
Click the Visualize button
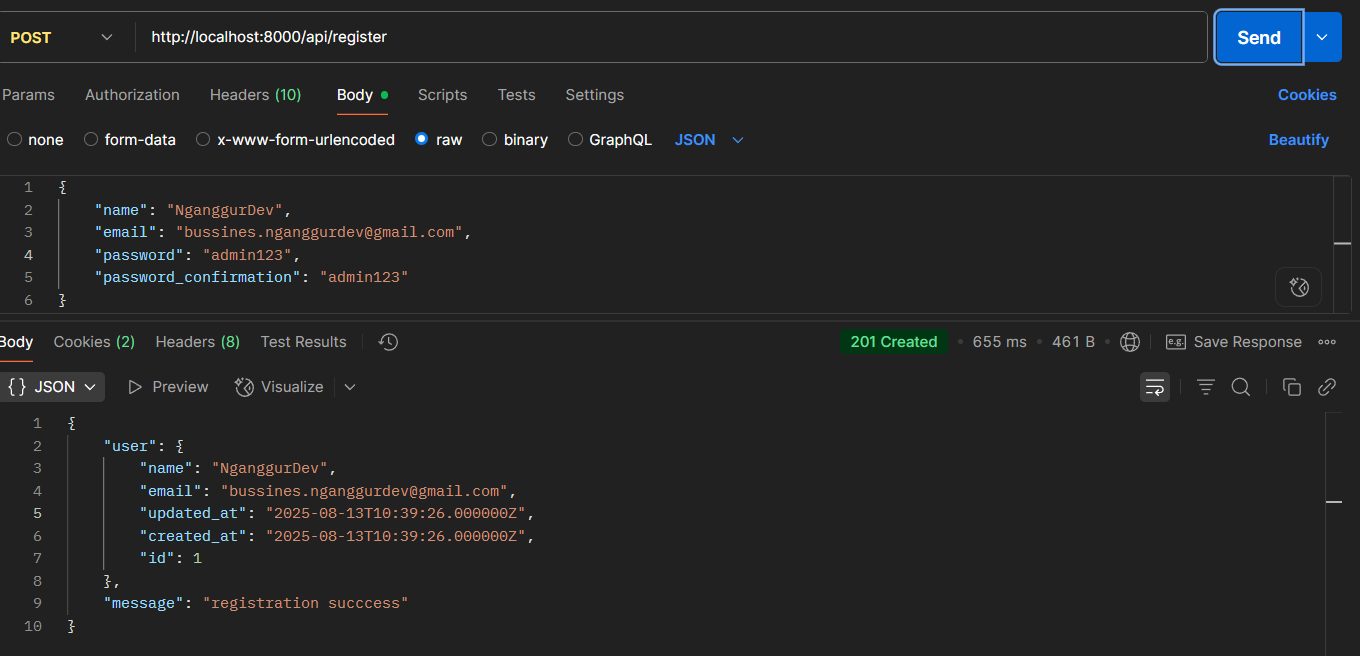click(279, 387)
